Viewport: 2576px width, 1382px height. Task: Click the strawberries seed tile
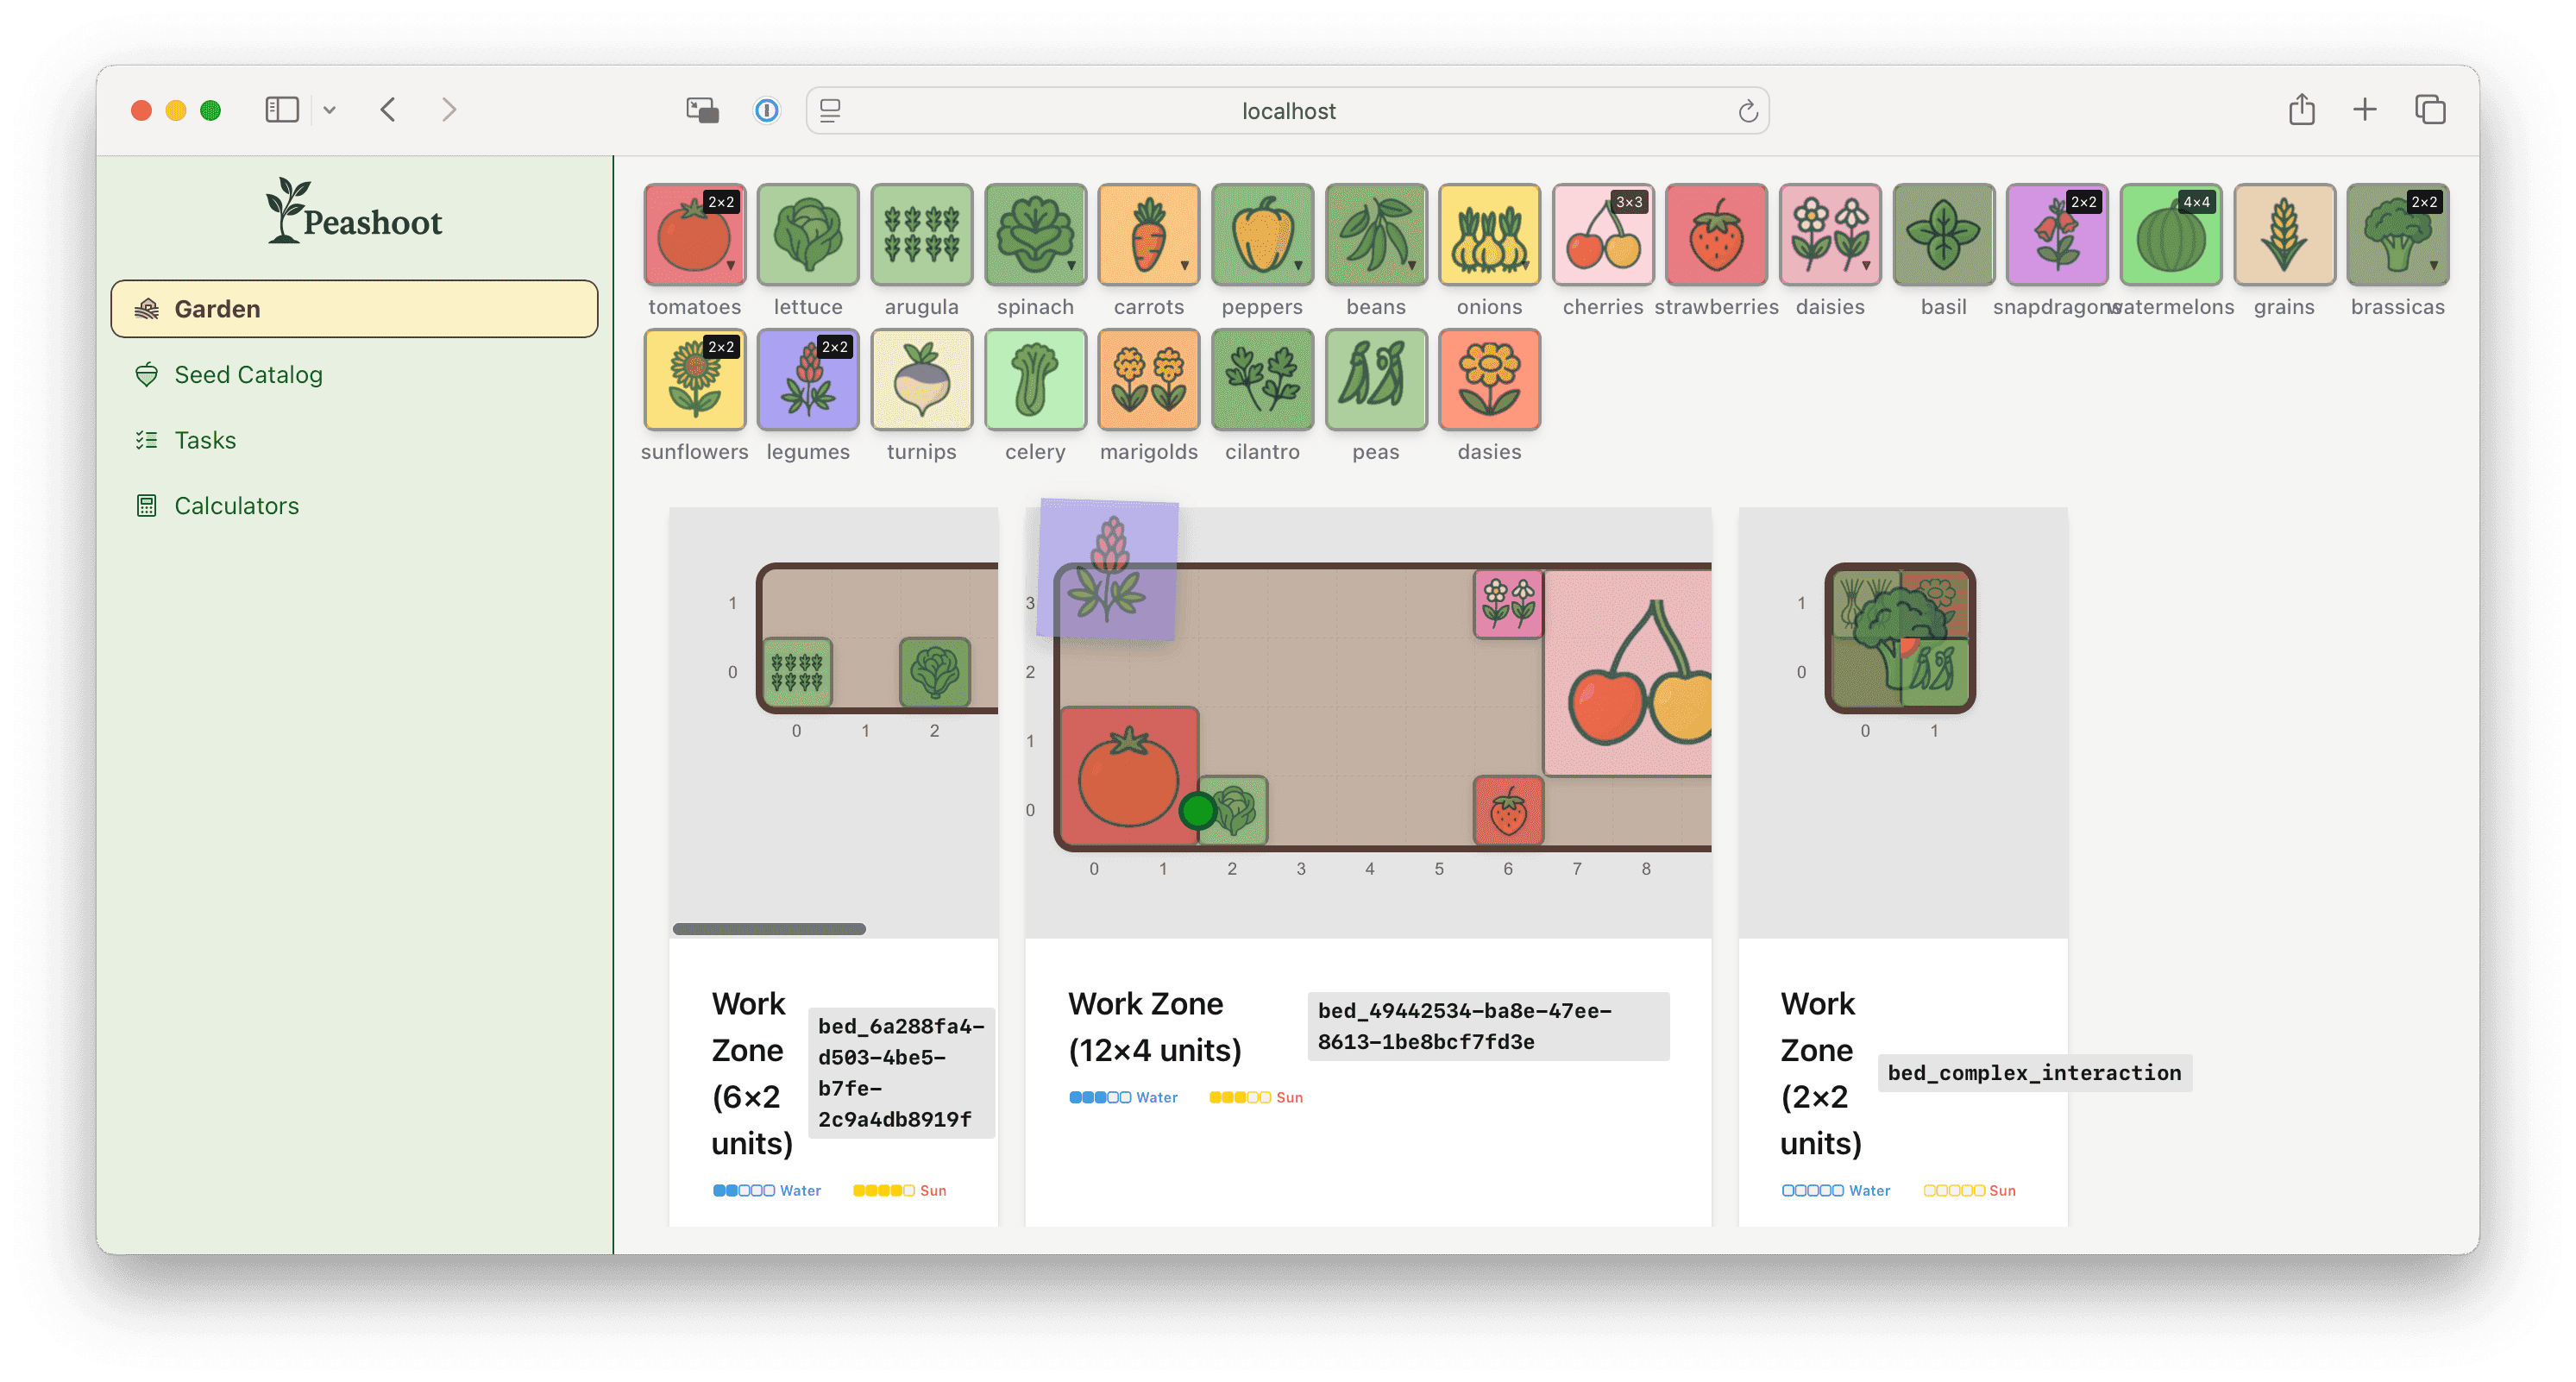tap(1716, 234)
